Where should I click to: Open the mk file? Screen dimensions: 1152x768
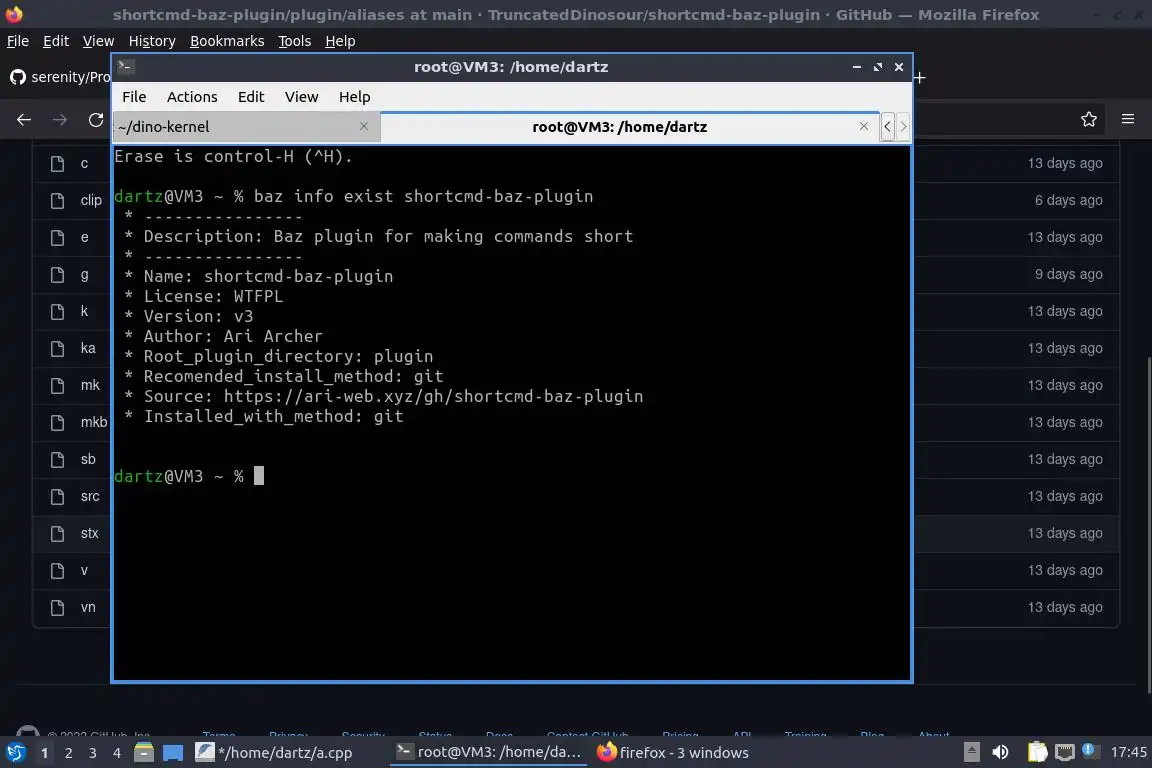coord(90,385)
